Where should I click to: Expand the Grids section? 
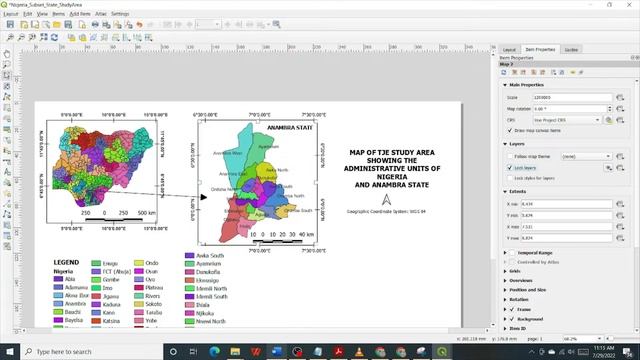[x=505, y=271]
